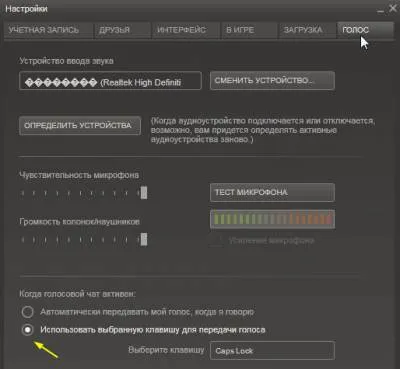400x369 pixels.
Task: Go to the Загрузка tab
Action: 307,30
